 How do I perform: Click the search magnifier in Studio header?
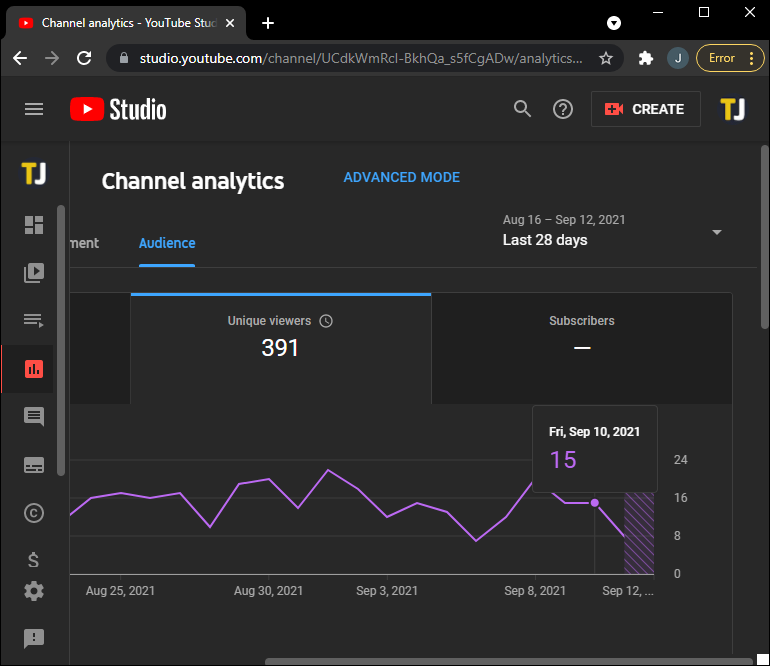click(522, 109)
